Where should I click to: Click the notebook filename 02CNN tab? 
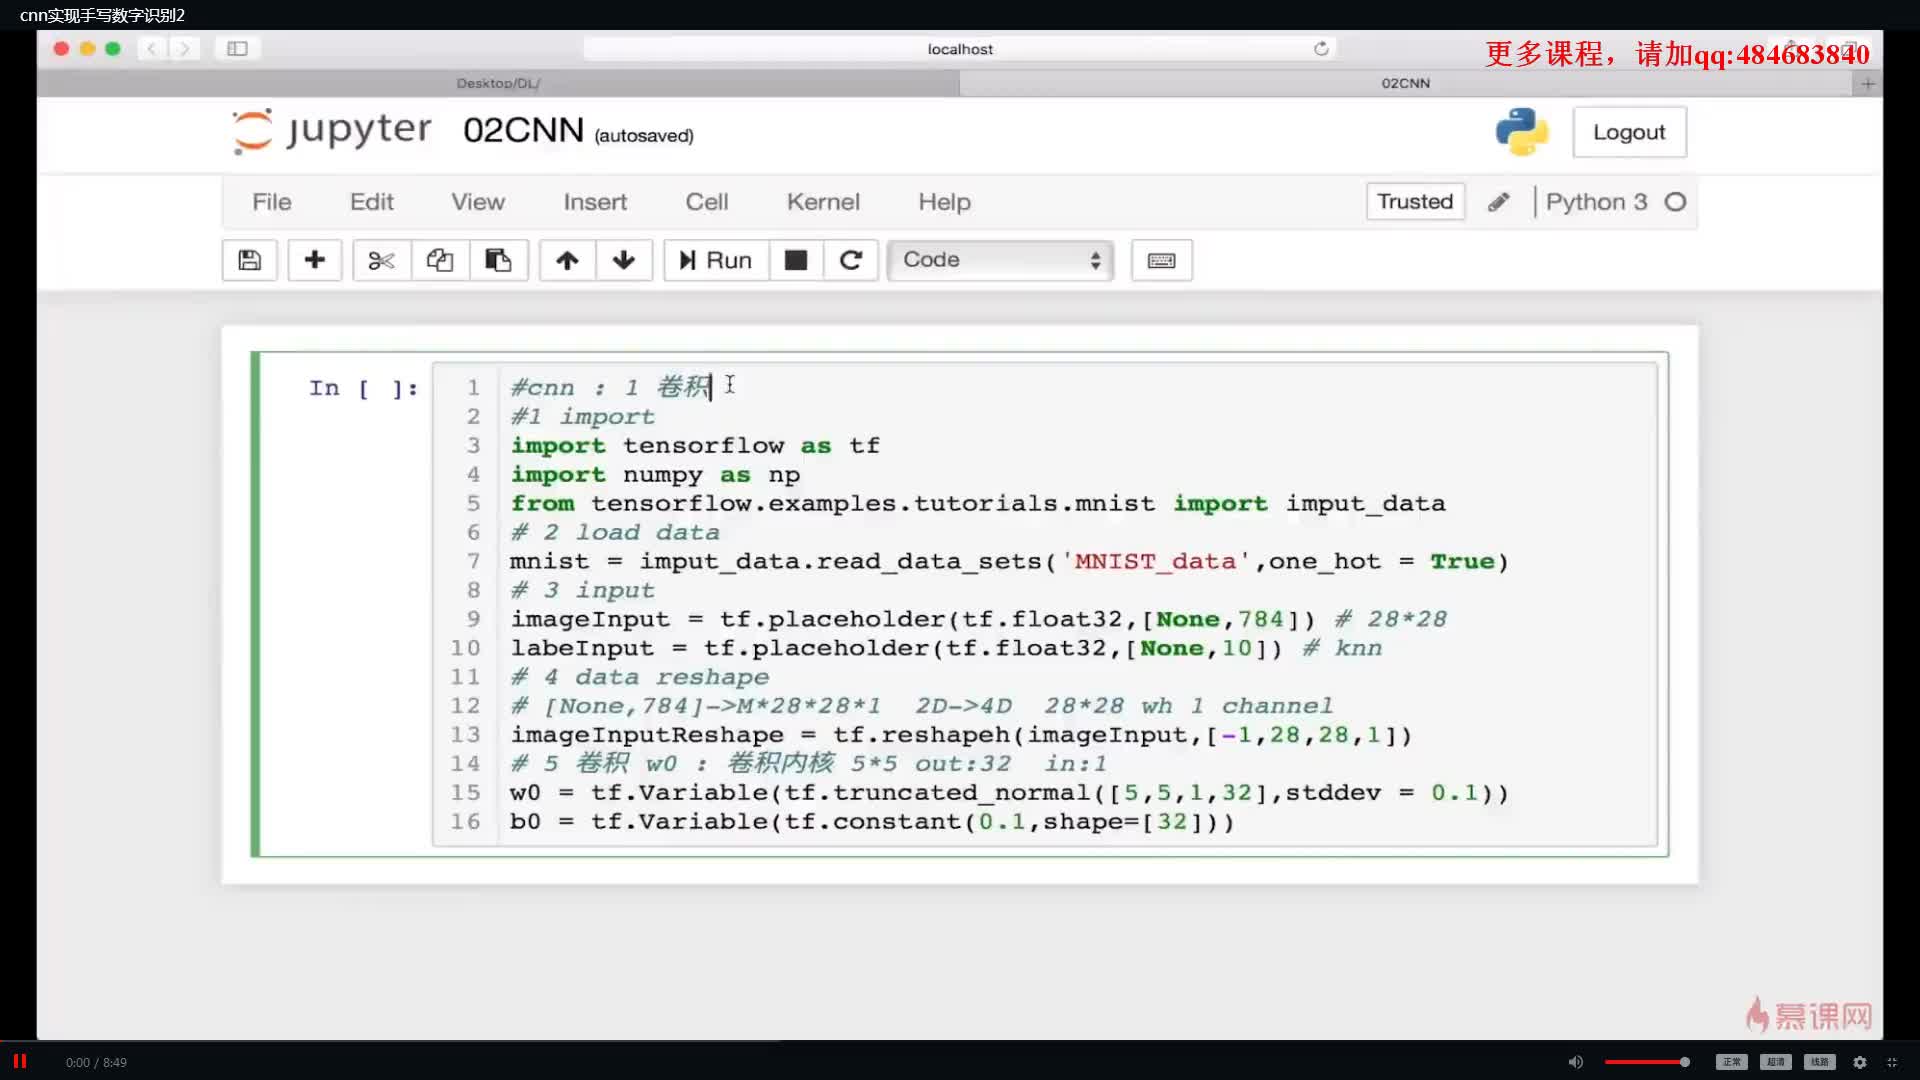click(x=1404, y=83)
